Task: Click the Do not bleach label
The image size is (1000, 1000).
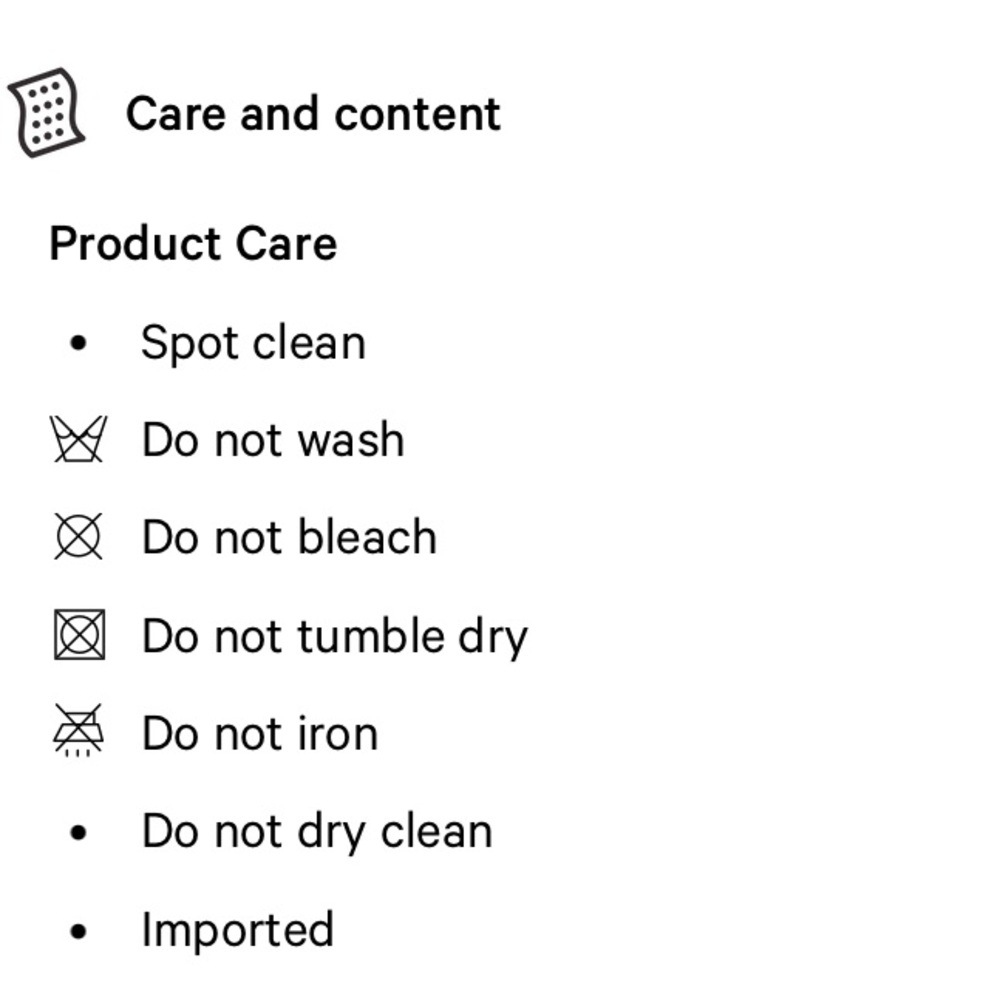Action: point(289,537)
